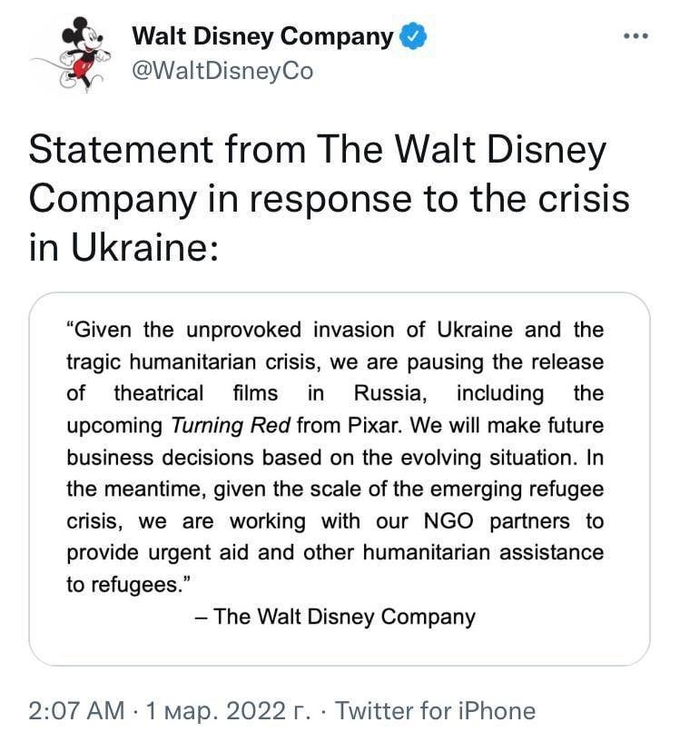The image size is (680, 742).
Task: Click the word "Russia," in the statement
Action: point(391,394)
